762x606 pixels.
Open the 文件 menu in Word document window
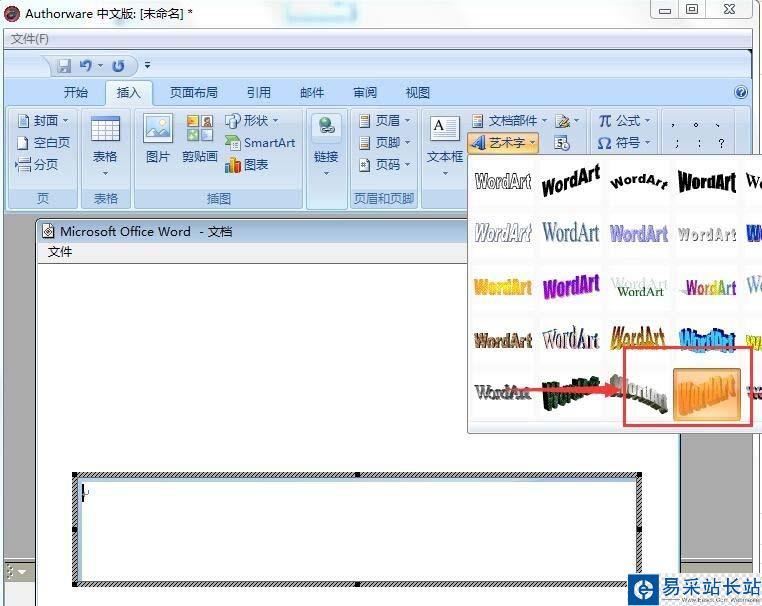60,252
